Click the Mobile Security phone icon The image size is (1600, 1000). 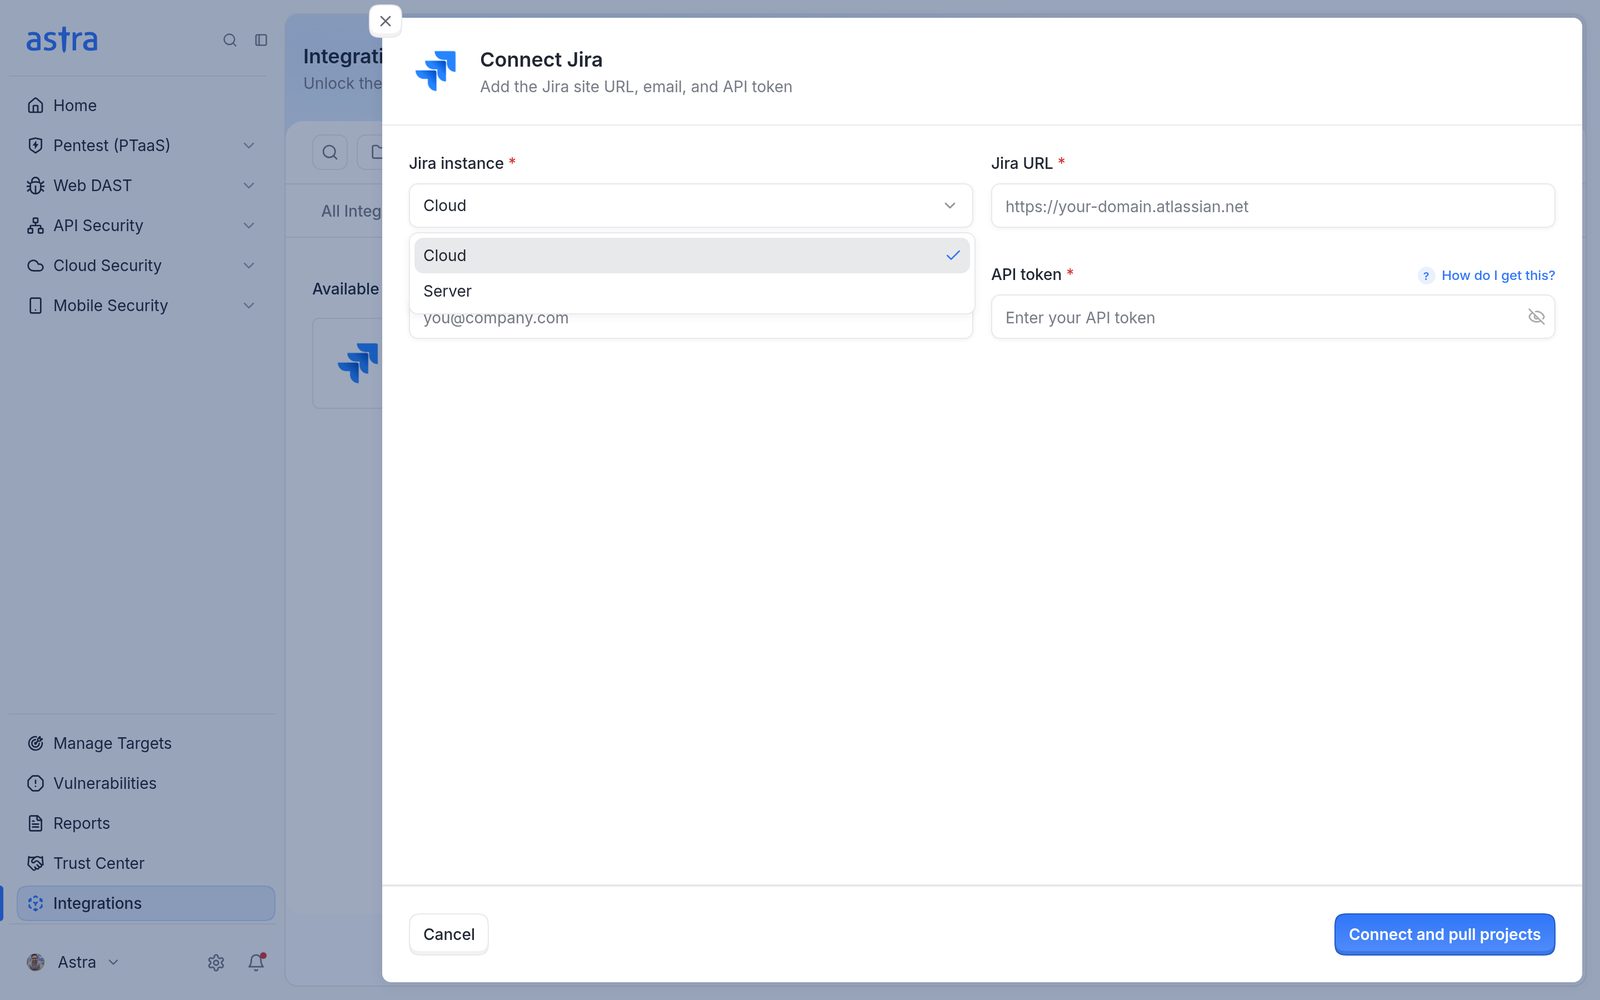pyautogui.click(x=36, y=305)
